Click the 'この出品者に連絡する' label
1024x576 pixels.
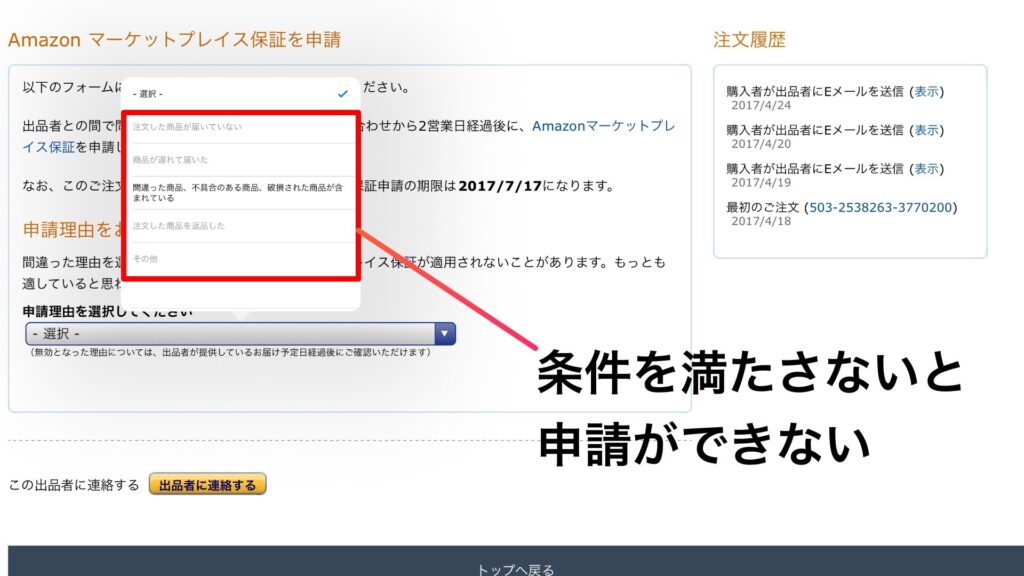[x=74, y=485]
